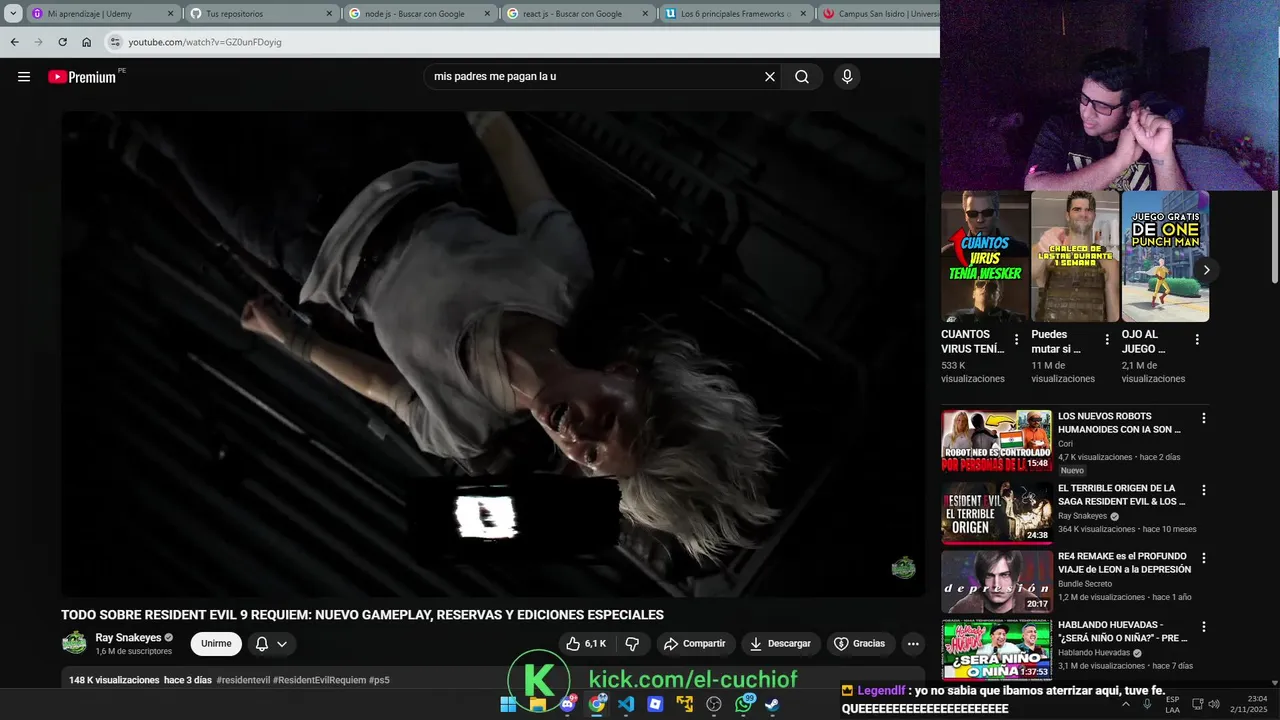Image resolution: width=1280 pixels, height=720 pixels.
Task: Open the #residentevil hashtag link
Action: point(243,680)
